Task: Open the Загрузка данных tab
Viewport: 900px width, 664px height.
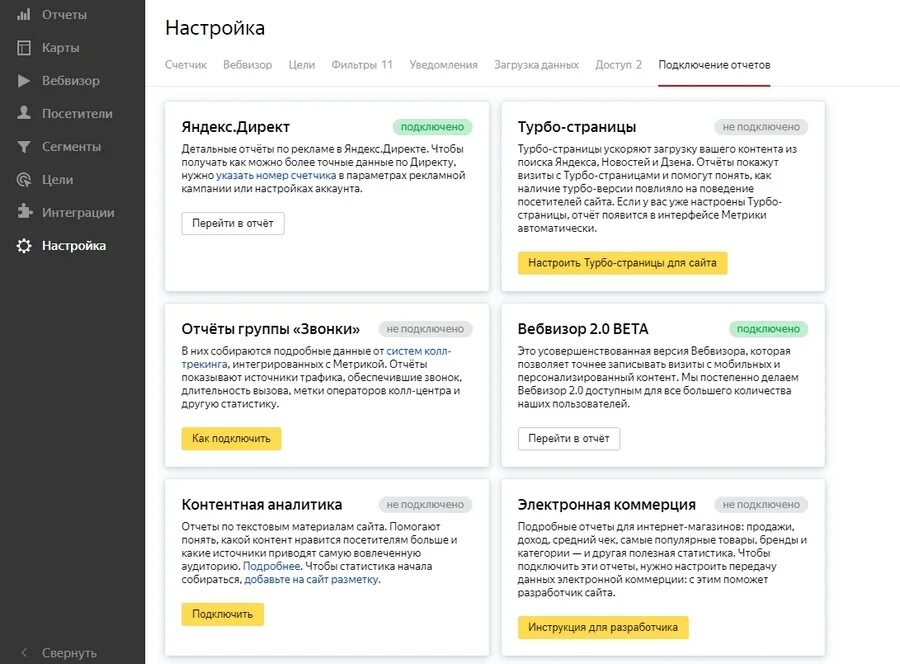Action: [x=536, y=65]
